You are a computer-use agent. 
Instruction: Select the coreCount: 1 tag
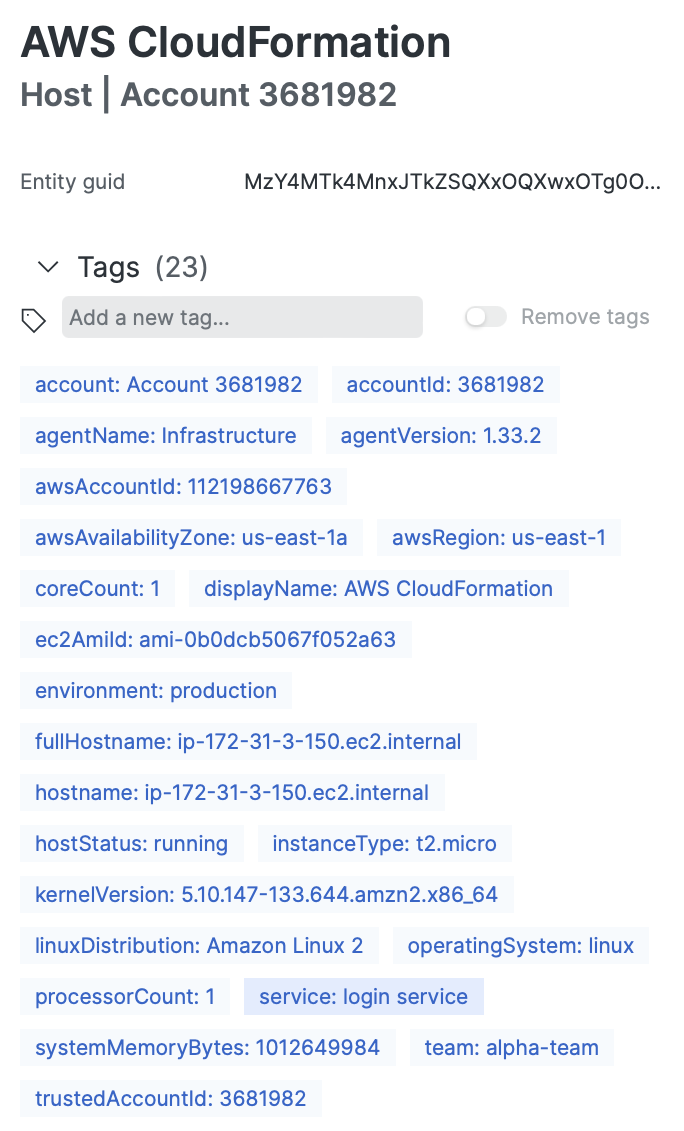tap(97, 588)
